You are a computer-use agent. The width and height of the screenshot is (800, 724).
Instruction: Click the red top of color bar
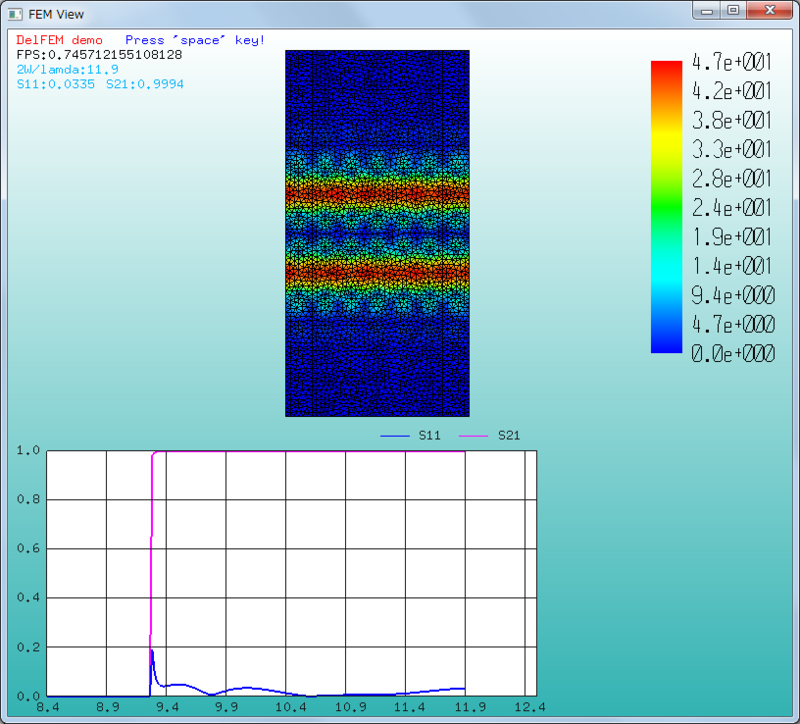pos(666,69)
